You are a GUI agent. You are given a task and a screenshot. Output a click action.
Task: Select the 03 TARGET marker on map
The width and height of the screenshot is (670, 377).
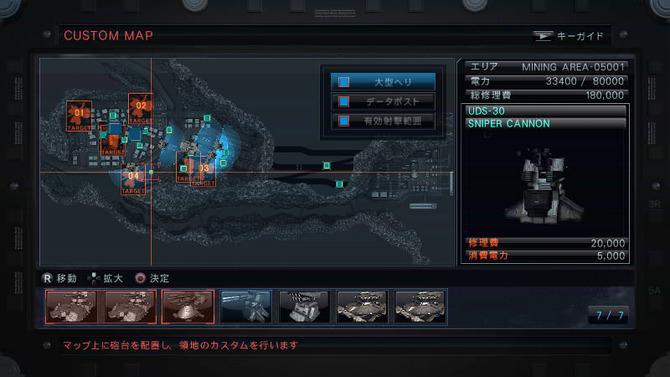[203, 171]
